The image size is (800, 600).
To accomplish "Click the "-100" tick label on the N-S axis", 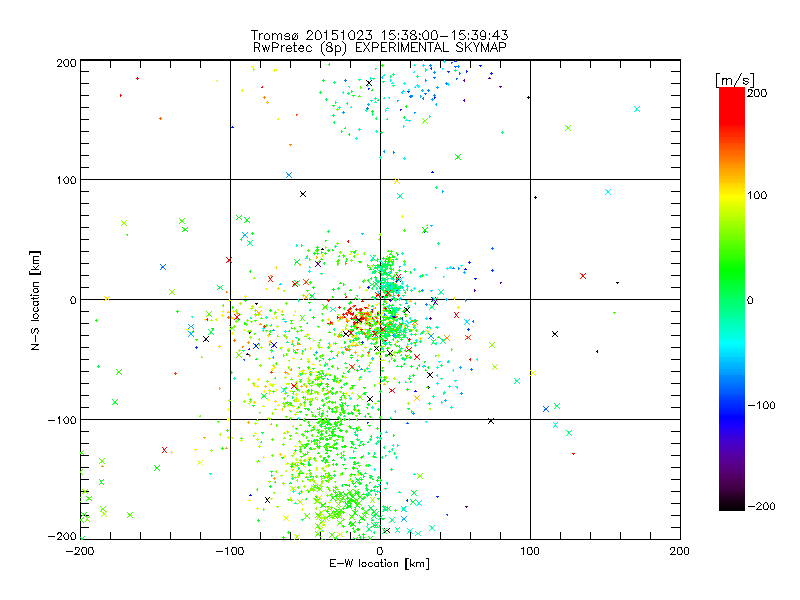I will tap(62, 420).
